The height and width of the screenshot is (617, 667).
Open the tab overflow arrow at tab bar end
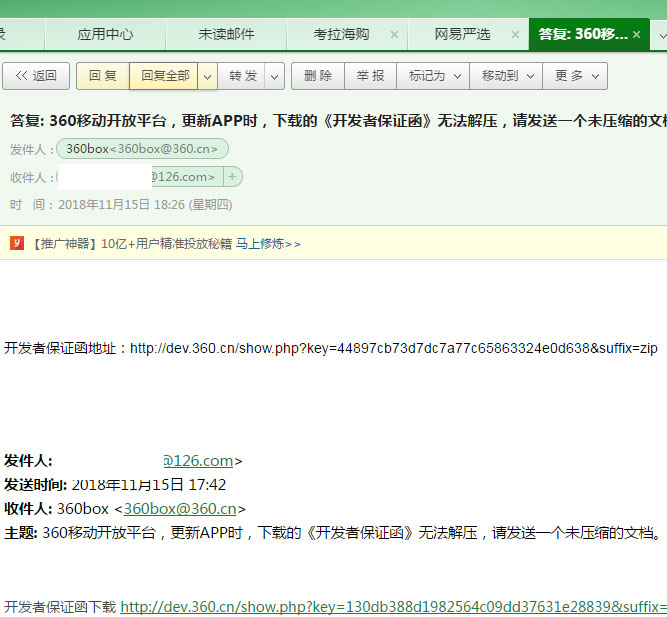661,36
